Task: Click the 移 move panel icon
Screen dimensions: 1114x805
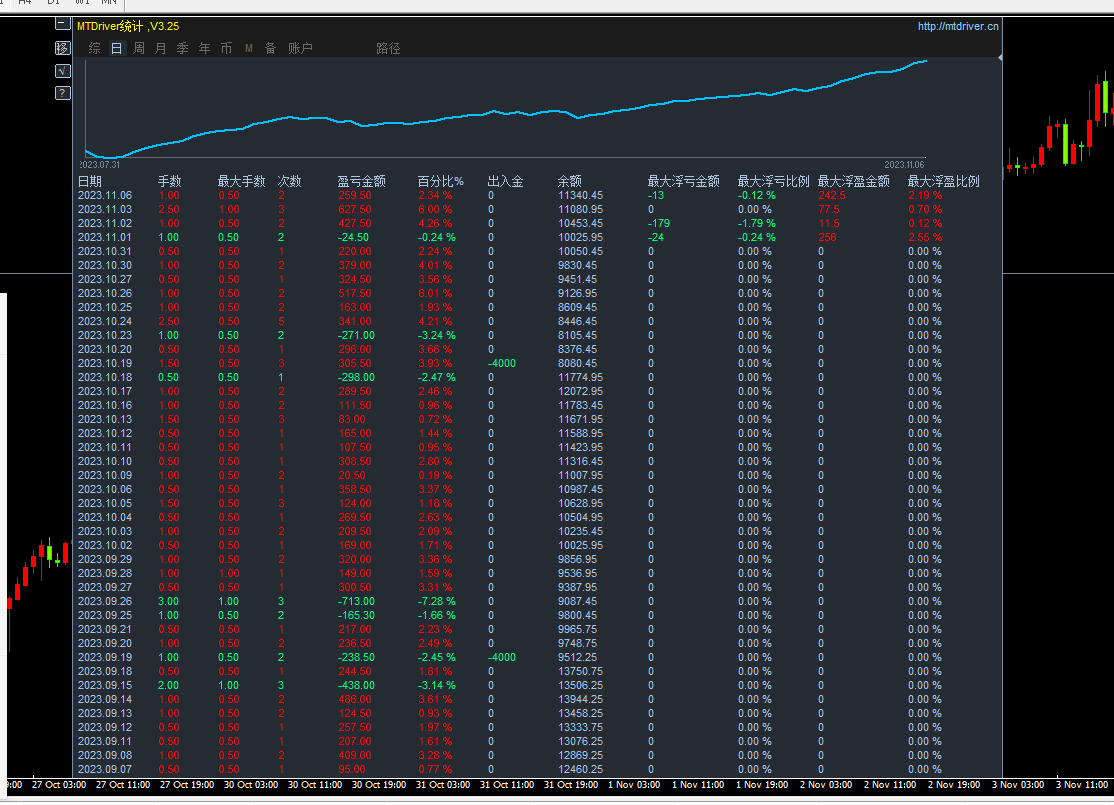Action: click(62, 47)
